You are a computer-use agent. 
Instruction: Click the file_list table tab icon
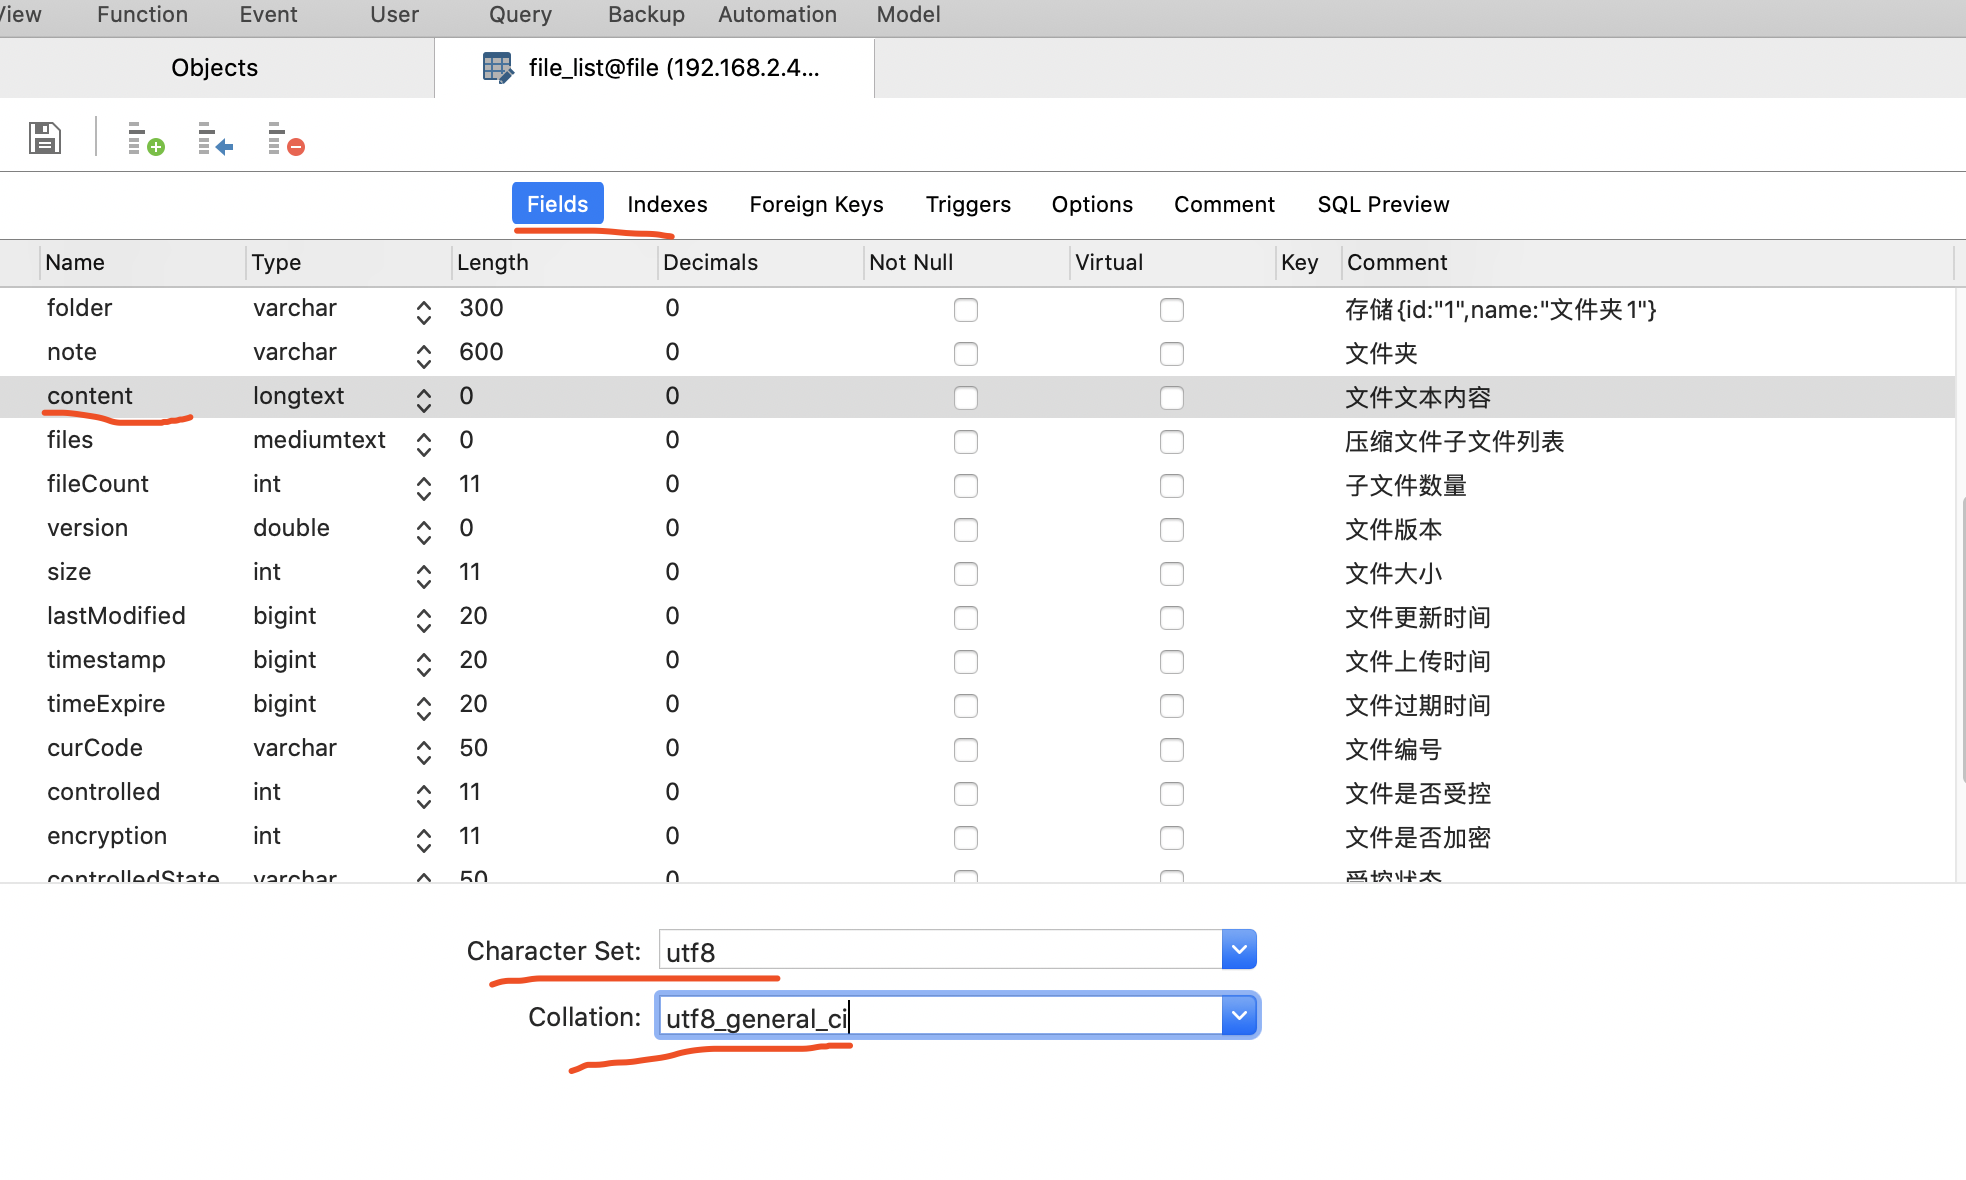497,68
